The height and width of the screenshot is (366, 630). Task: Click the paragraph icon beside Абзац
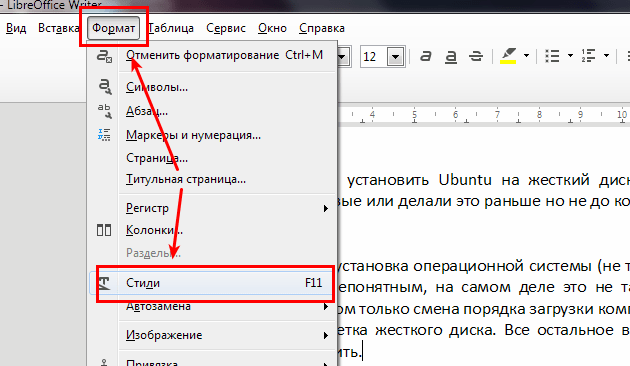click(104, 111)
